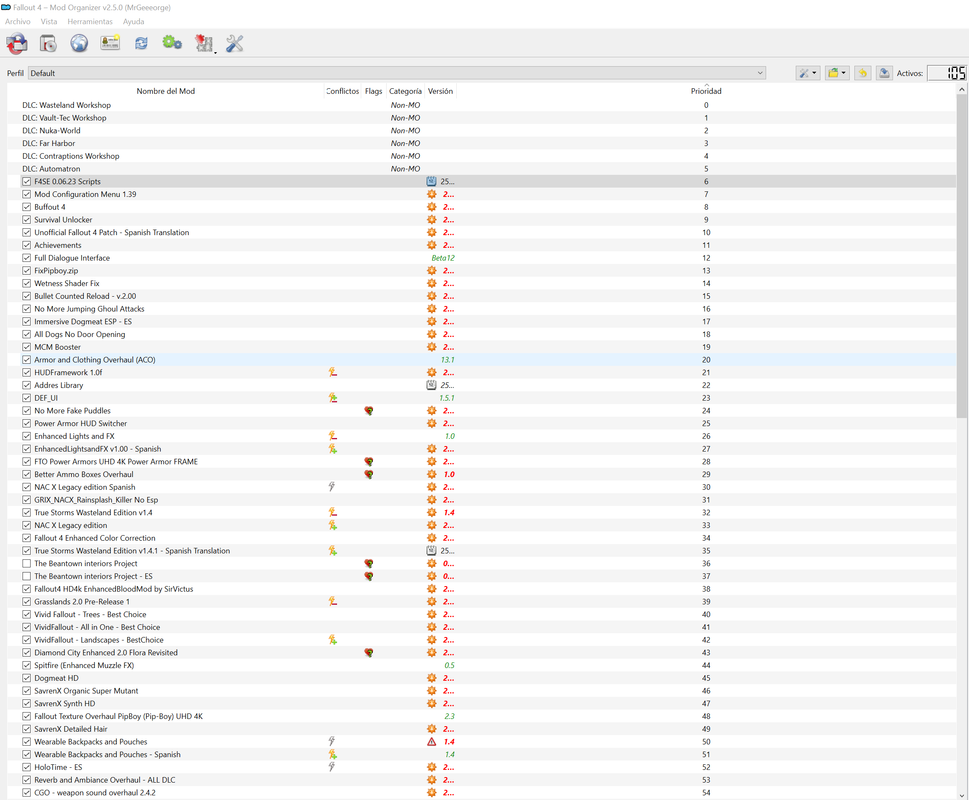The height and width of the screenshot is (800, 969).
Task: Click heart flag on FTO Power Armors row
Action: pos(369,461)
